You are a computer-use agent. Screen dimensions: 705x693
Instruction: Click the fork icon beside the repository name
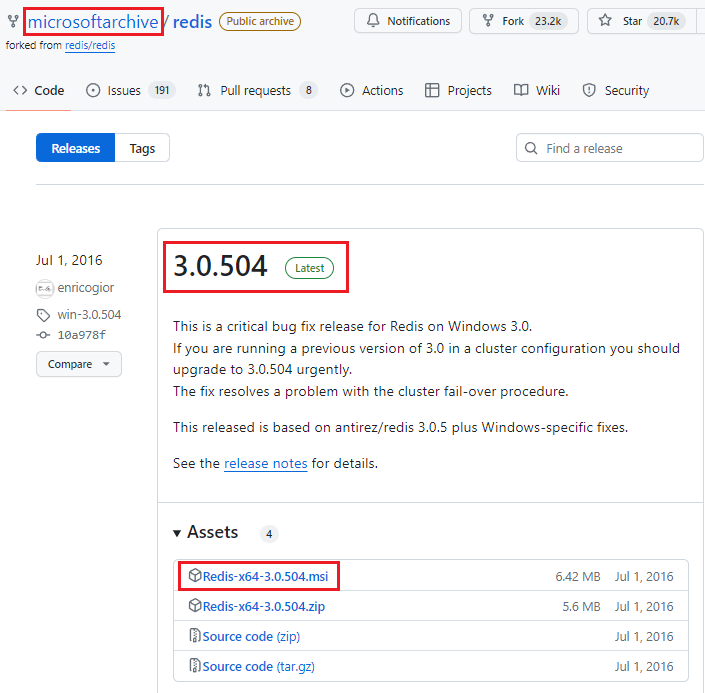[x=13, y=21]
